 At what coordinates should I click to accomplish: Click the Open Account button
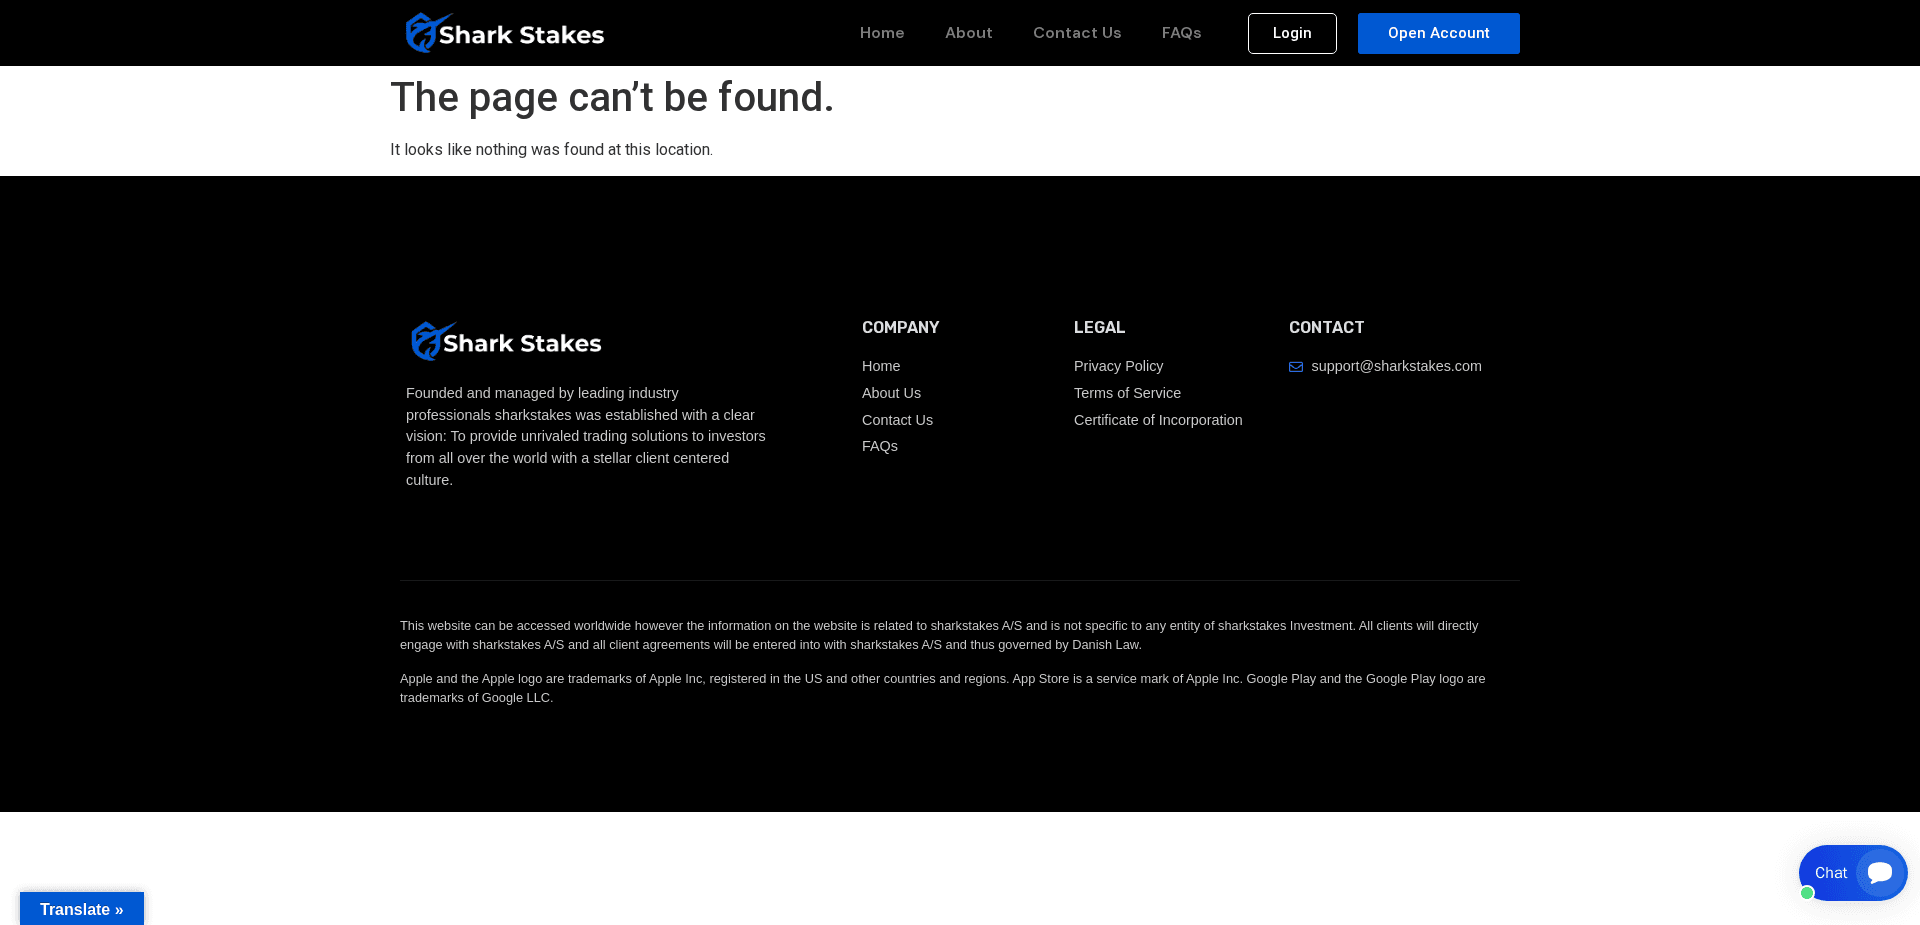(1438, 33)
